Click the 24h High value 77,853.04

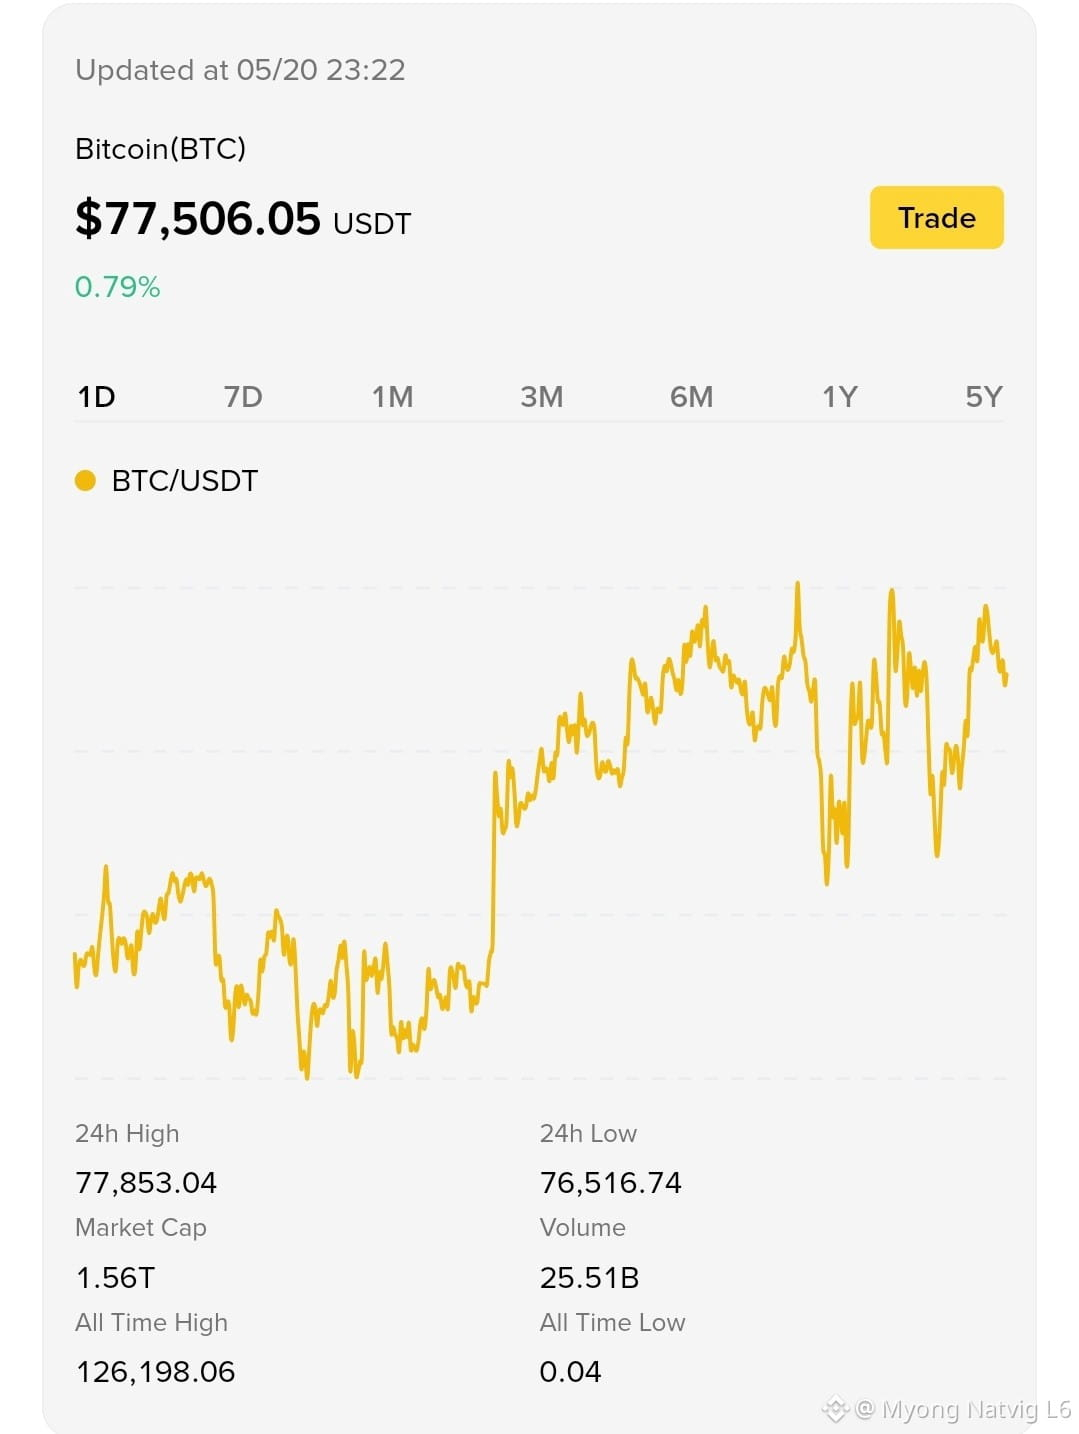146,1183
